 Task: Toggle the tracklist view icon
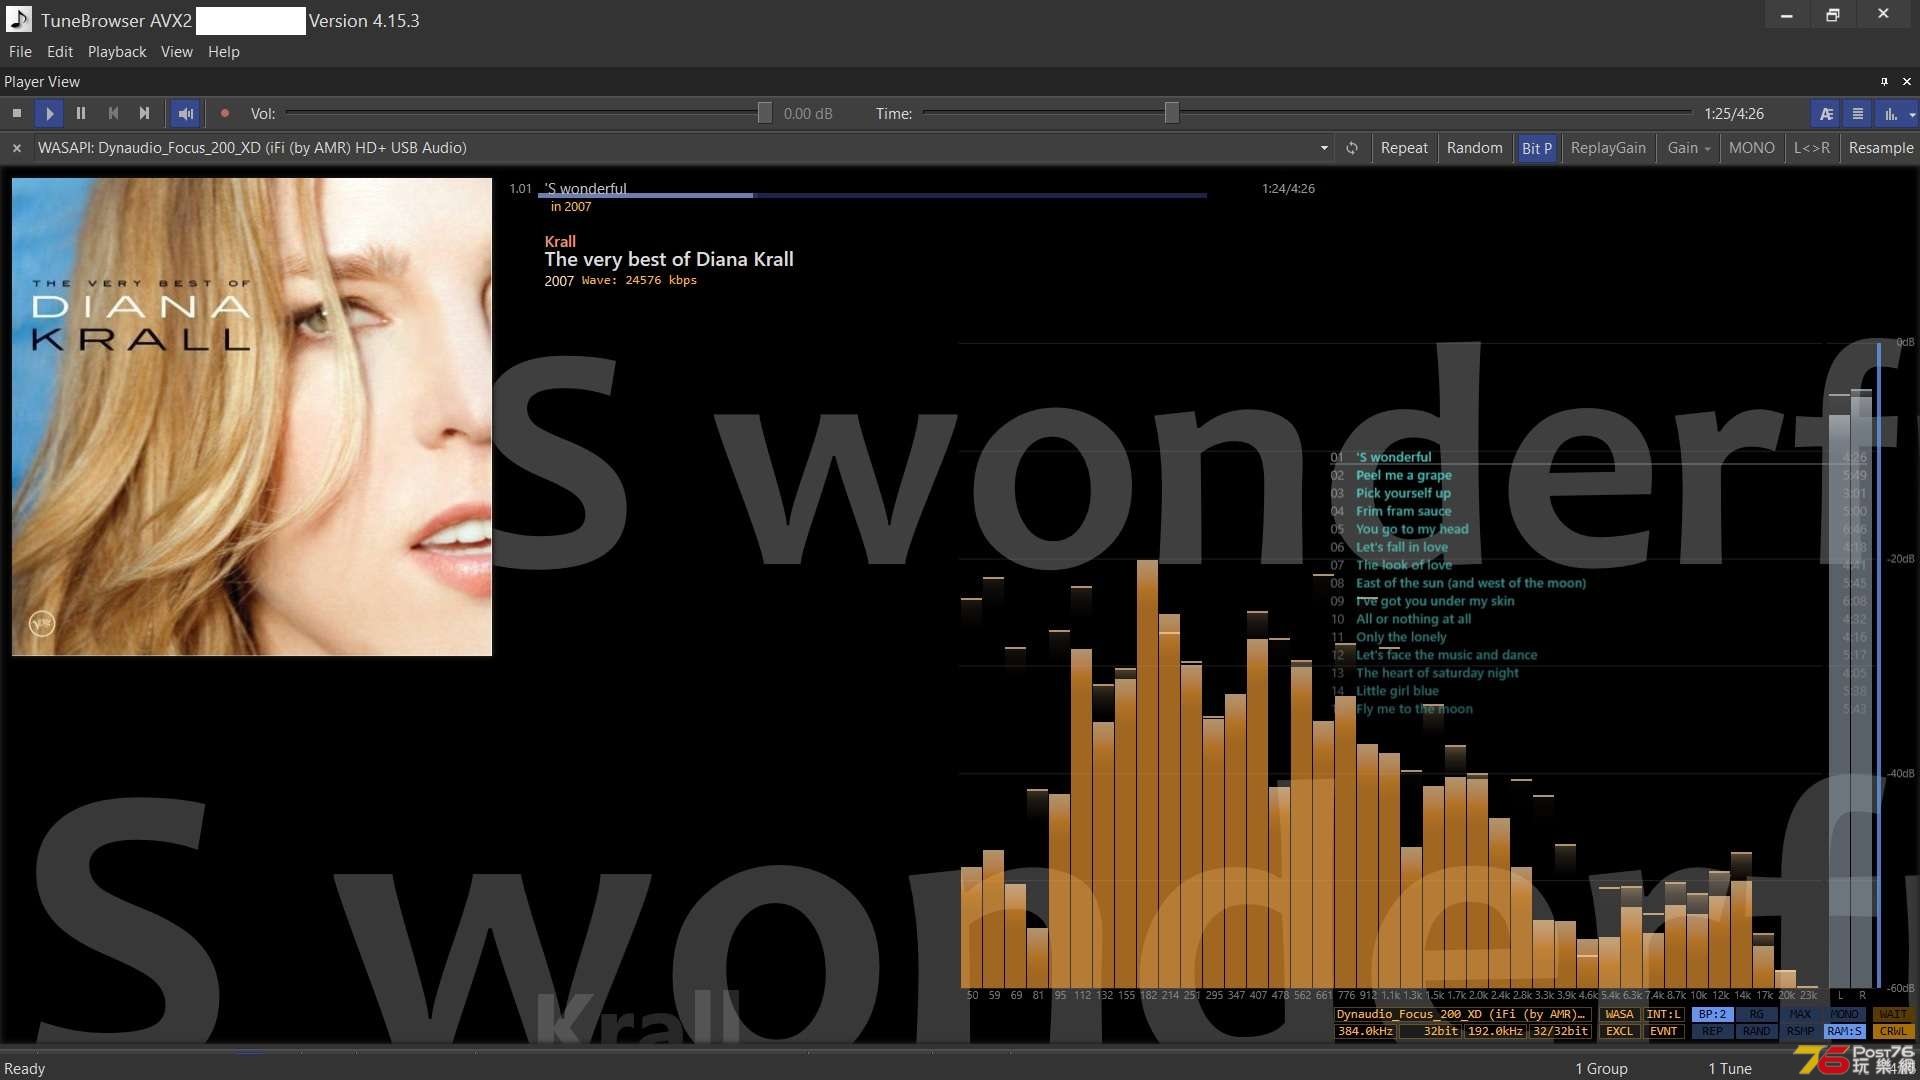coord(1858,114)
